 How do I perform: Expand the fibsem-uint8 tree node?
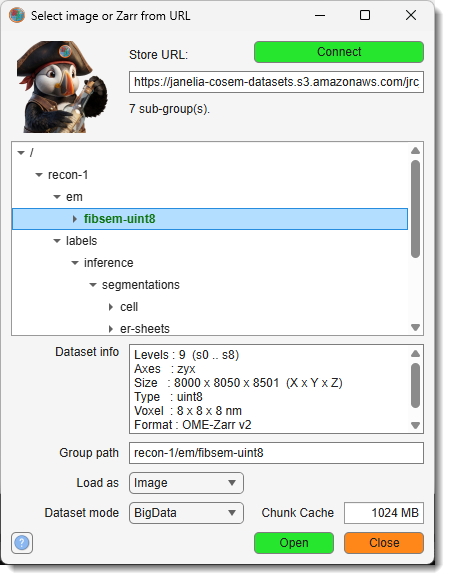75,219
